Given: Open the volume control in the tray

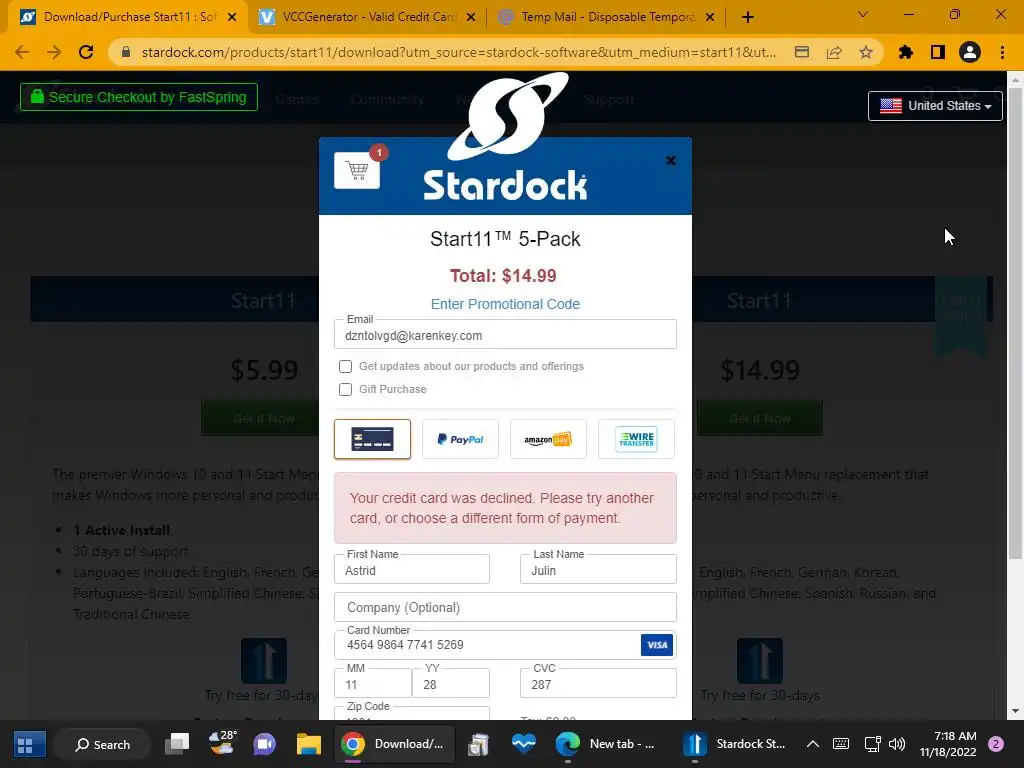Looking at the screenshot, I should (897, 744).
